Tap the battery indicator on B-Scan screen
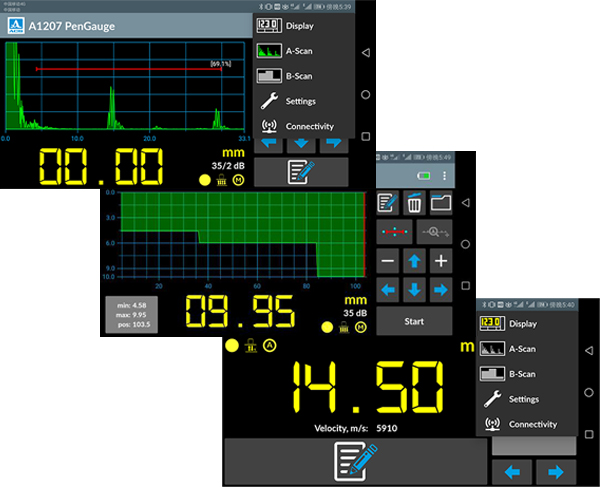Viewport: 600px width, 487px height. pos(424,176)
